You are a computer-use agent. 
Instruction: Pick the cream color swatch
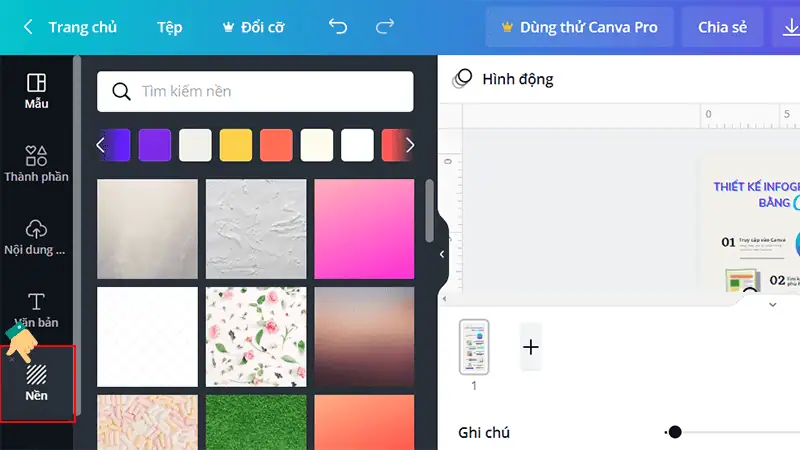click(x=317, y=145)
